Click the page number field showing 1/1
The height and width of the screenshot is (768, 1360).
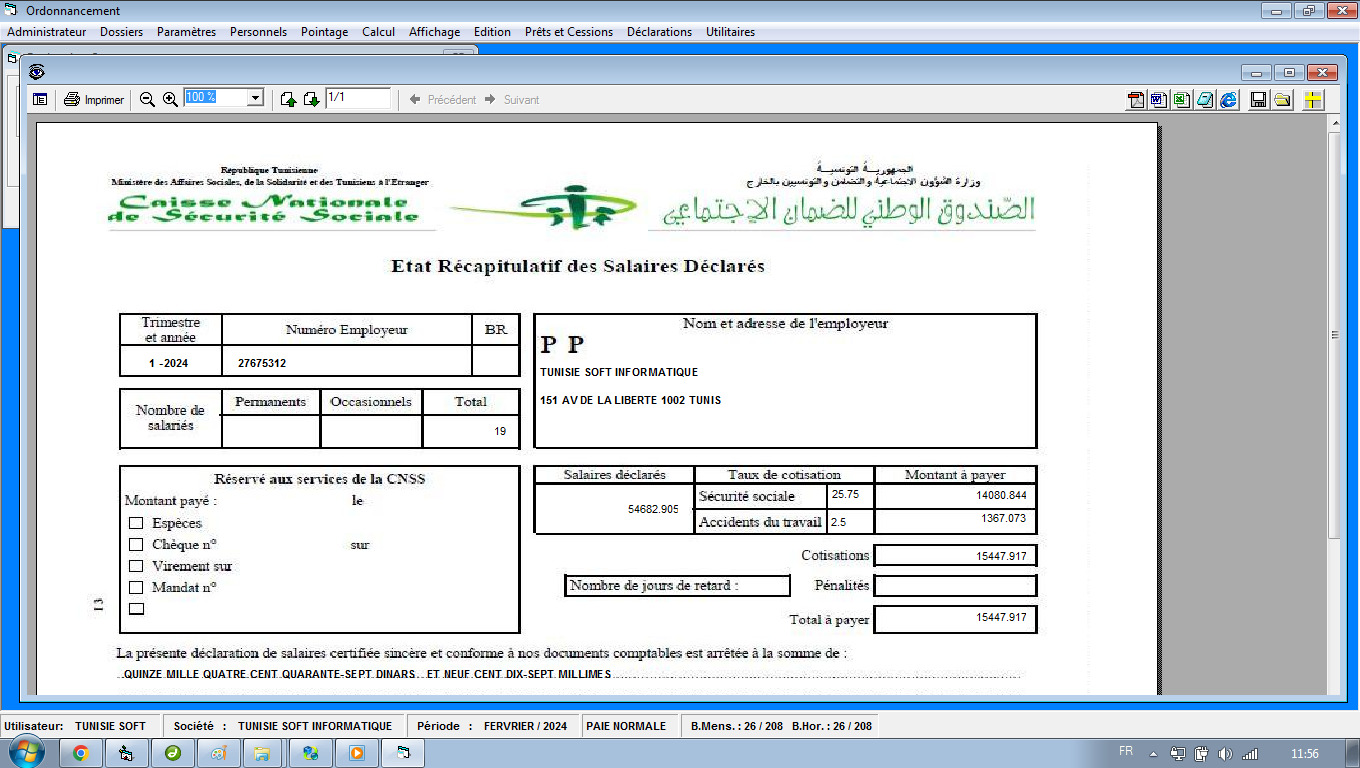pyautogui.click(x=358, y=98)
